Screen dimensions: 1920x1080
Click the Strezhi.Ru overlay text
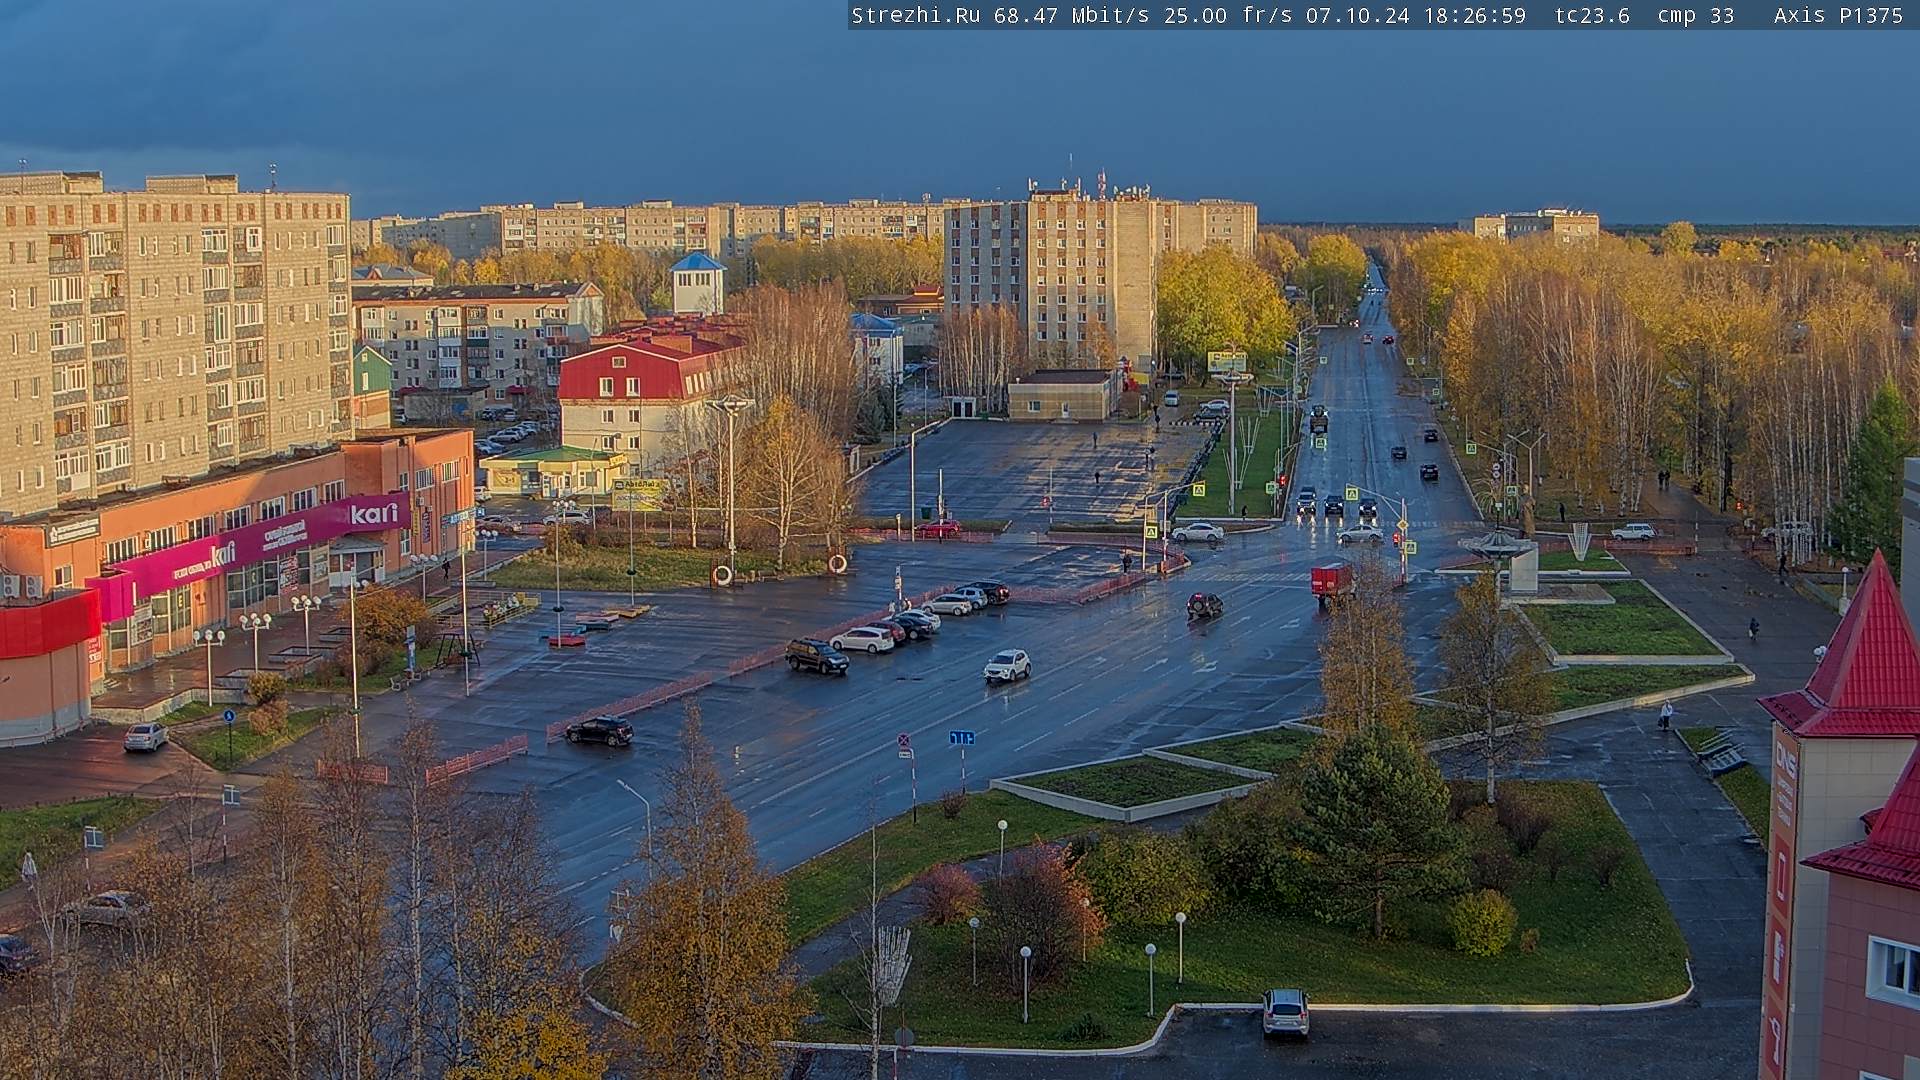[916, 15]
